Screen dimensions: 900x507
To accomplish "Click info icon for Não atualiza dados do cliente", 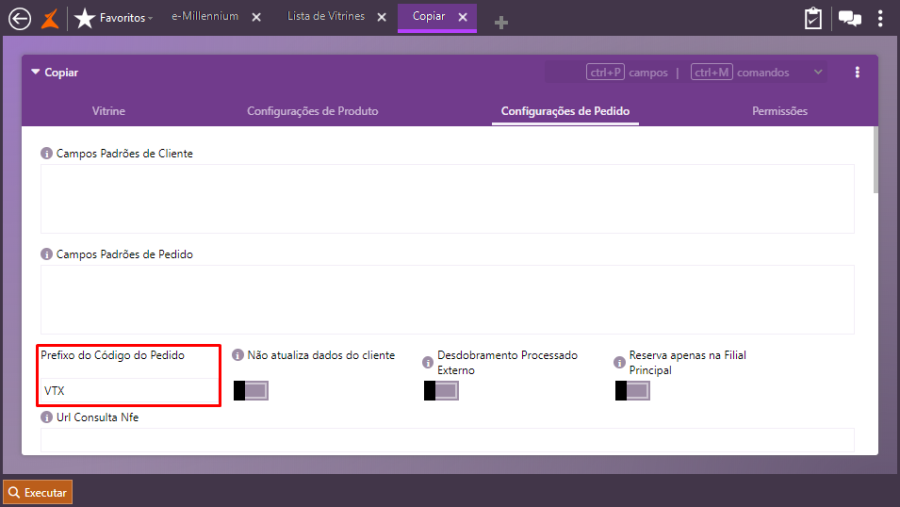I will coord(238,355).
